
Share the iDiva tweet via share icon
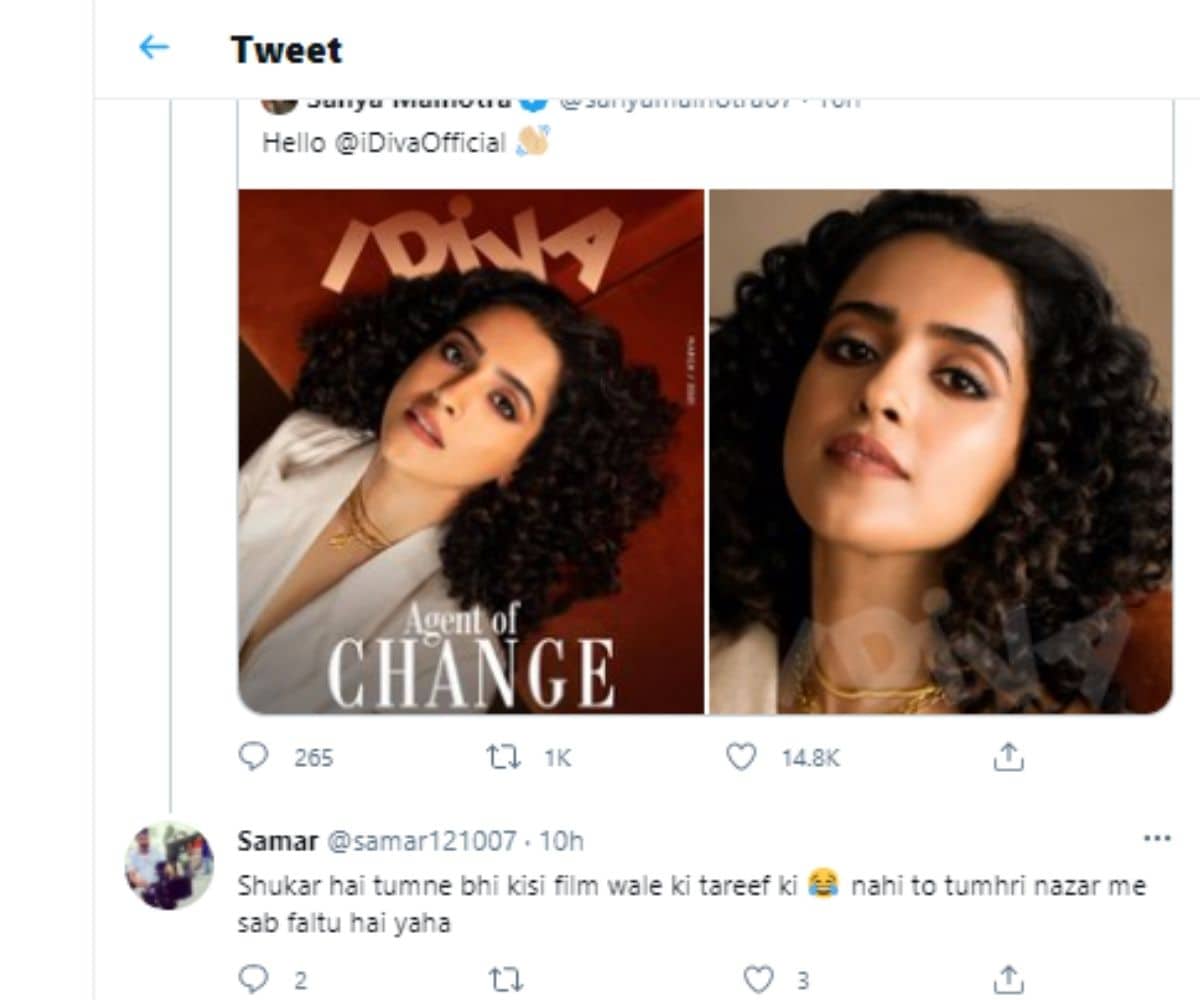pyautogui.click(x=1008, y=757)
